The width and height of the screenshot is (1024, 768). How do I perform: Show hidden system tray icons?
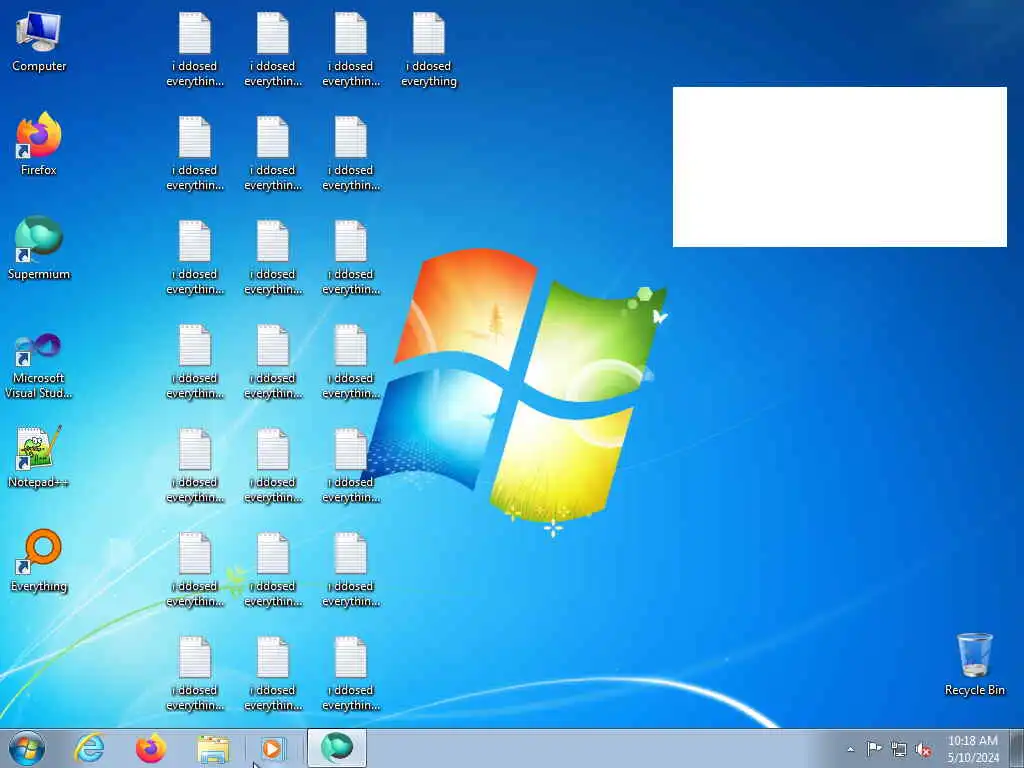click(x=850, y=749)
